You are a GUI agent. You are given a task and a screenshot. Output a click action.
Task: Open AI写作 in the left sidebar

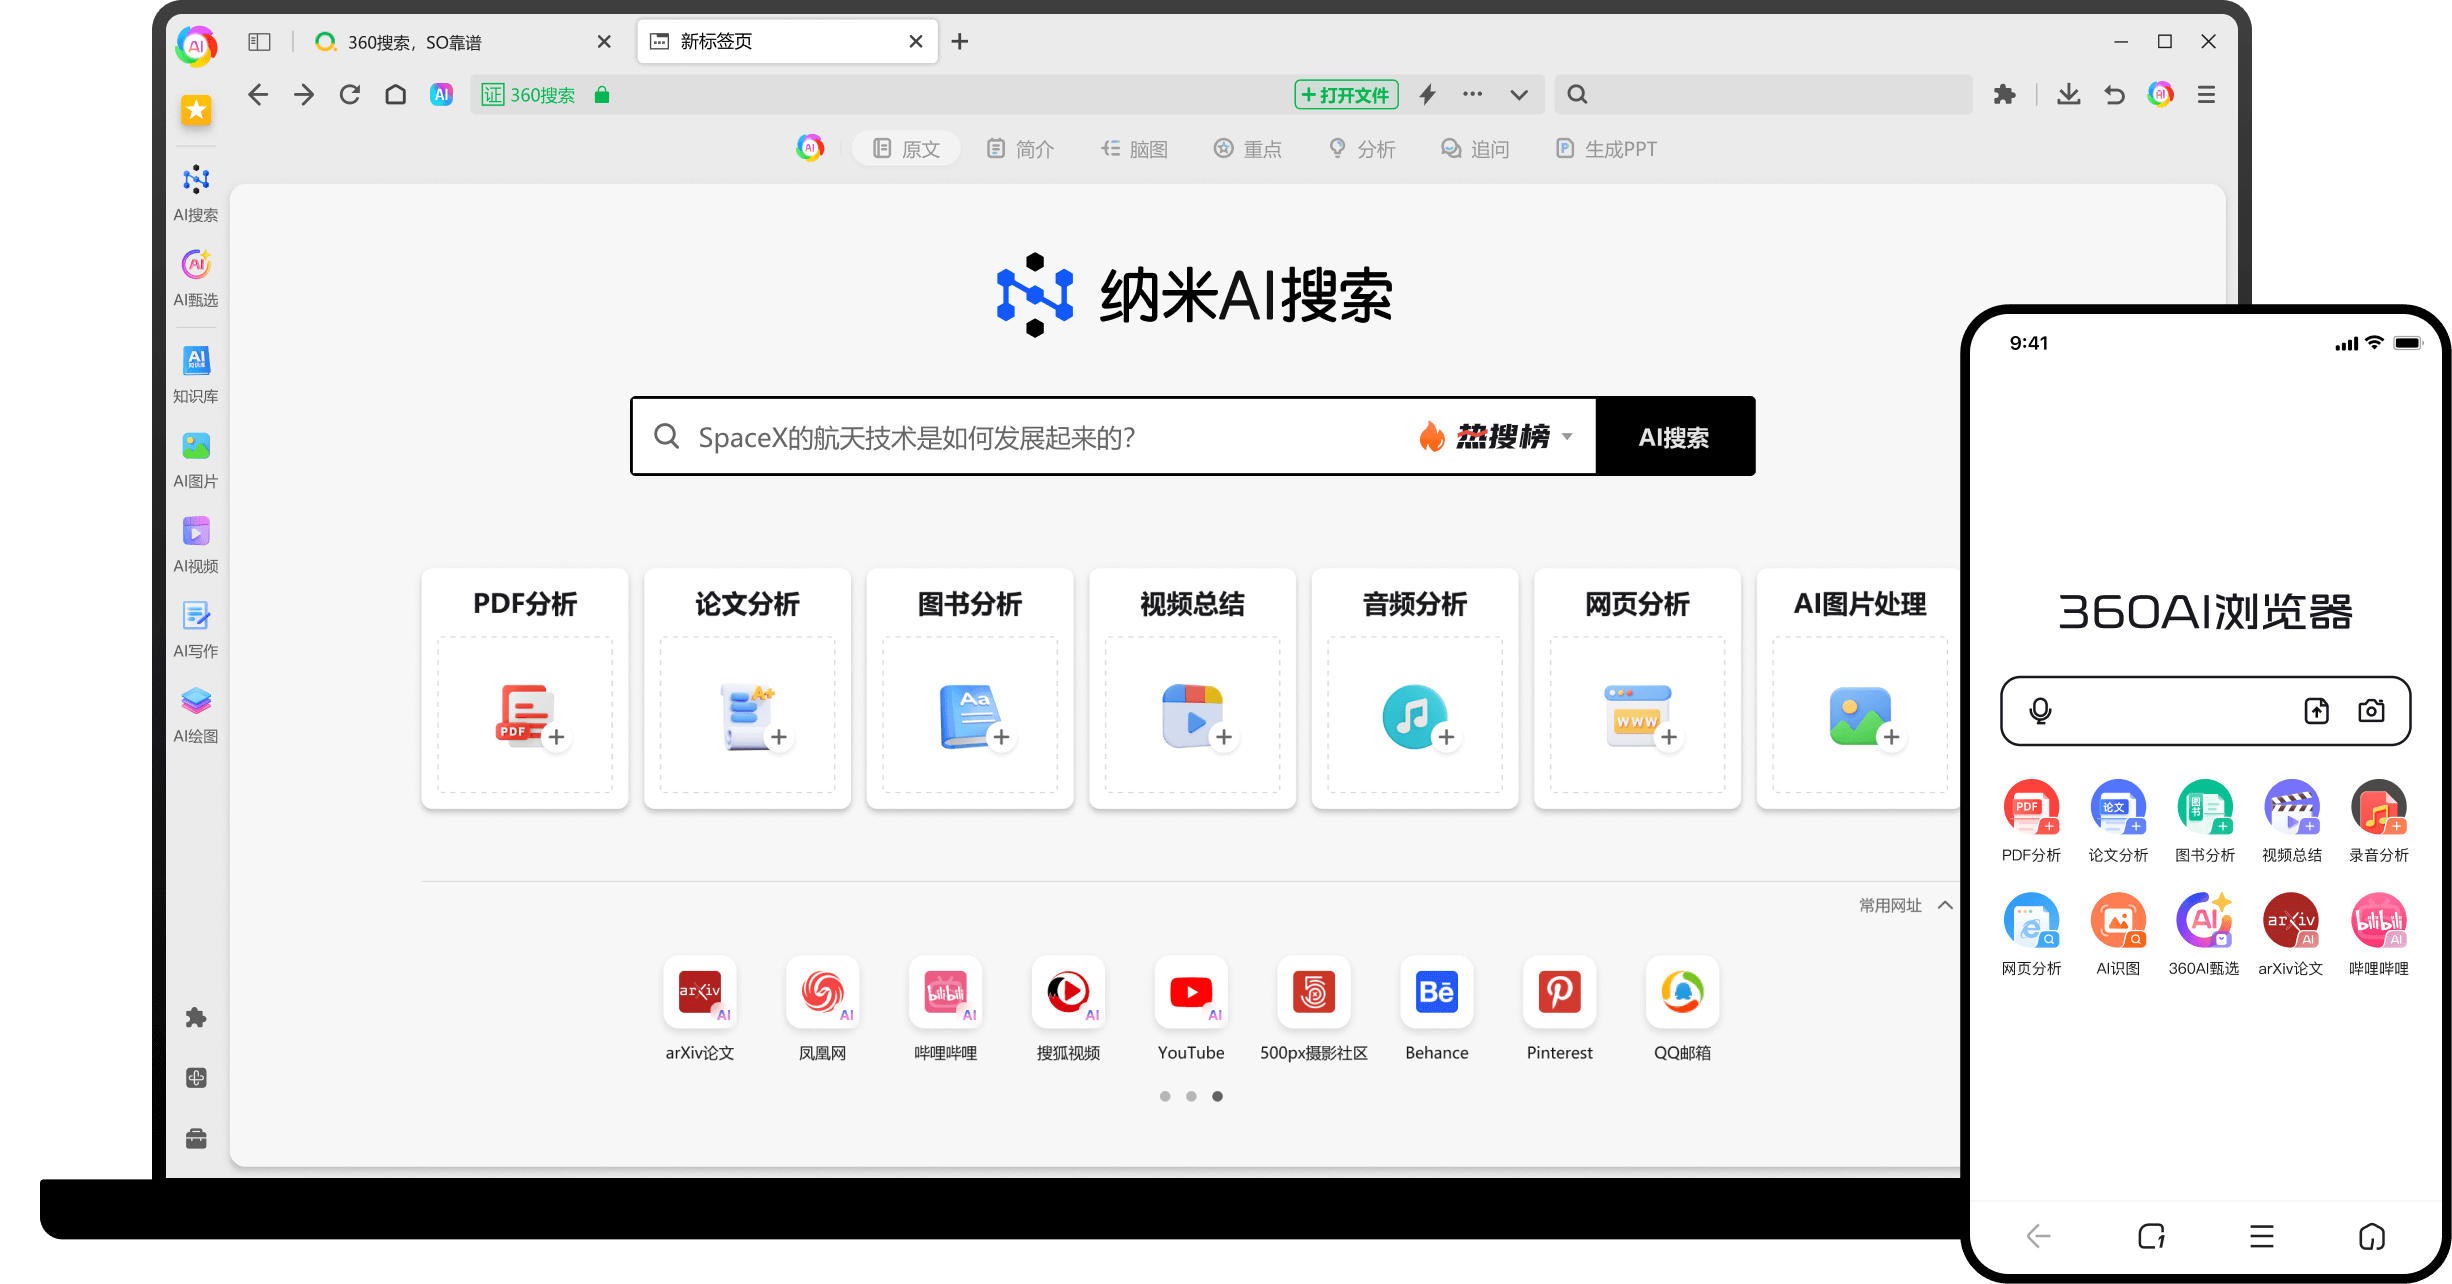click(x=196, y=630)
